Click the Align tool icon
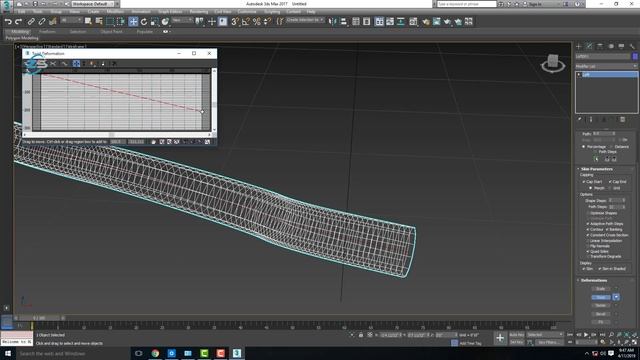The width and height of the screenshot is (640, 360). (344, 22)
